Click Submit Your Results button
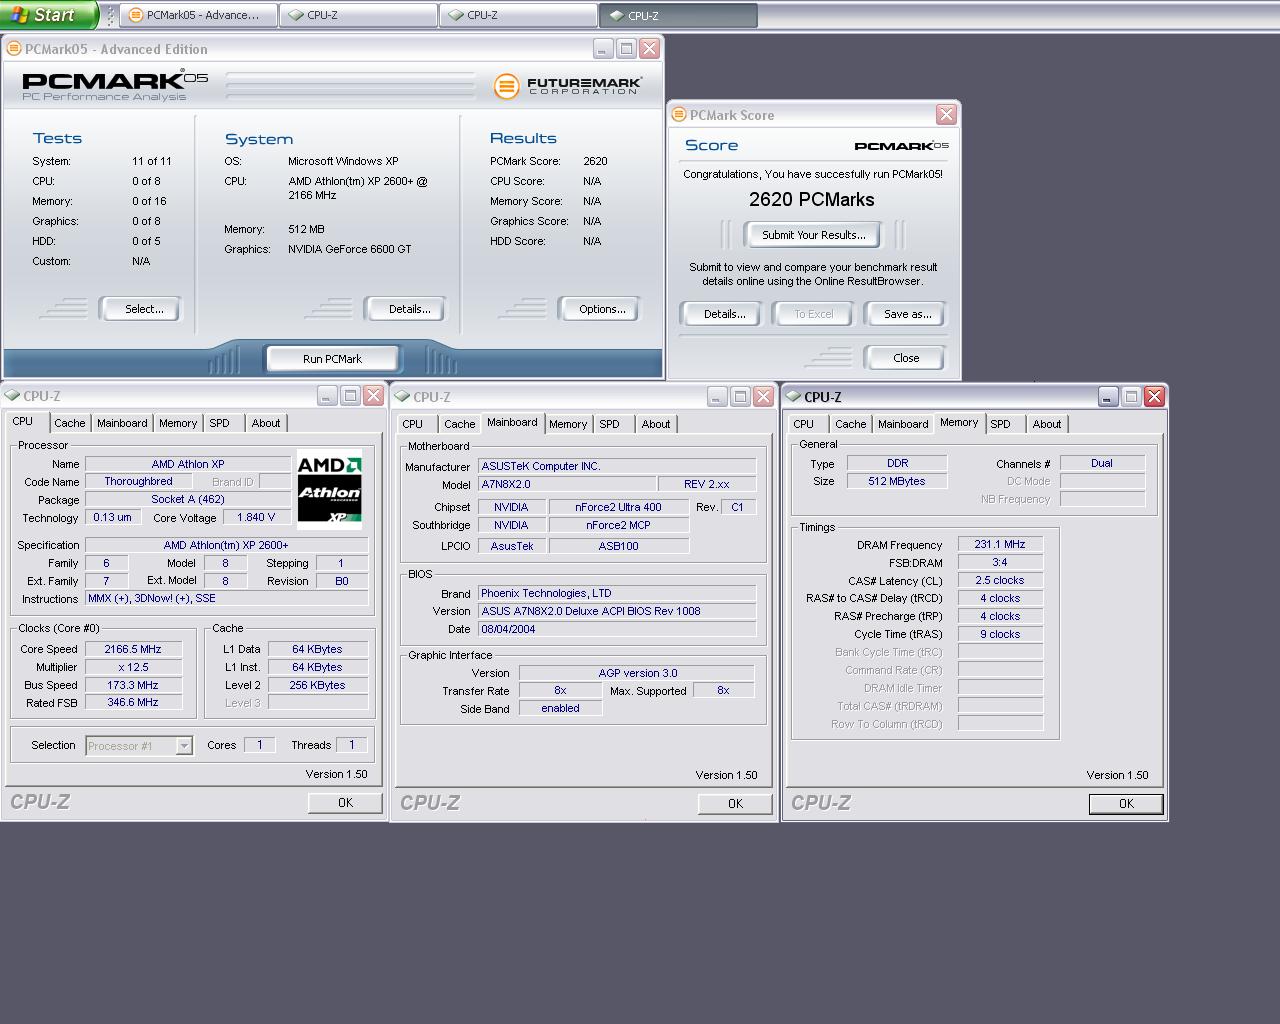 pos(813,235)
